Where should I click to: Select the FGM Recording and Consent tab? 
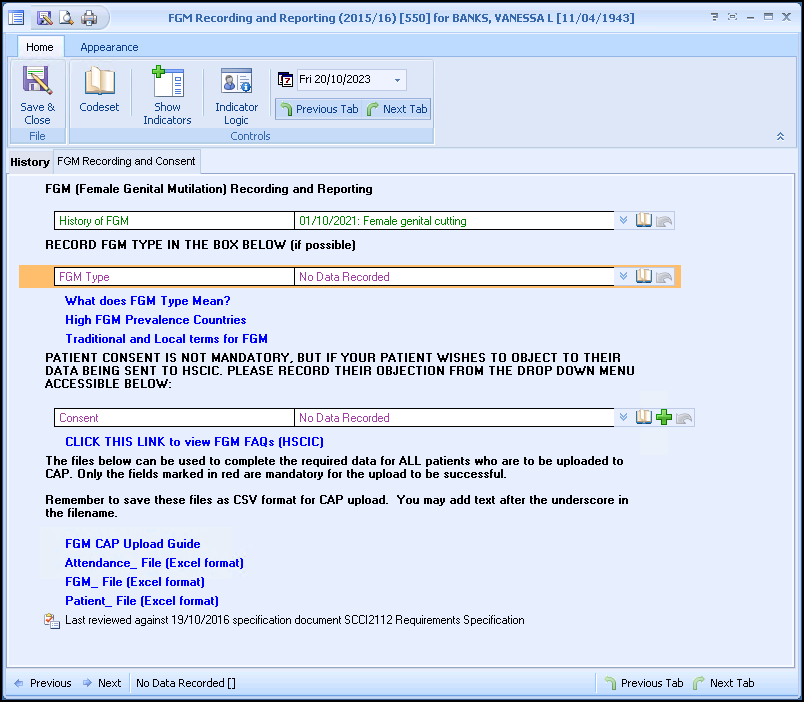coord(126,161)
